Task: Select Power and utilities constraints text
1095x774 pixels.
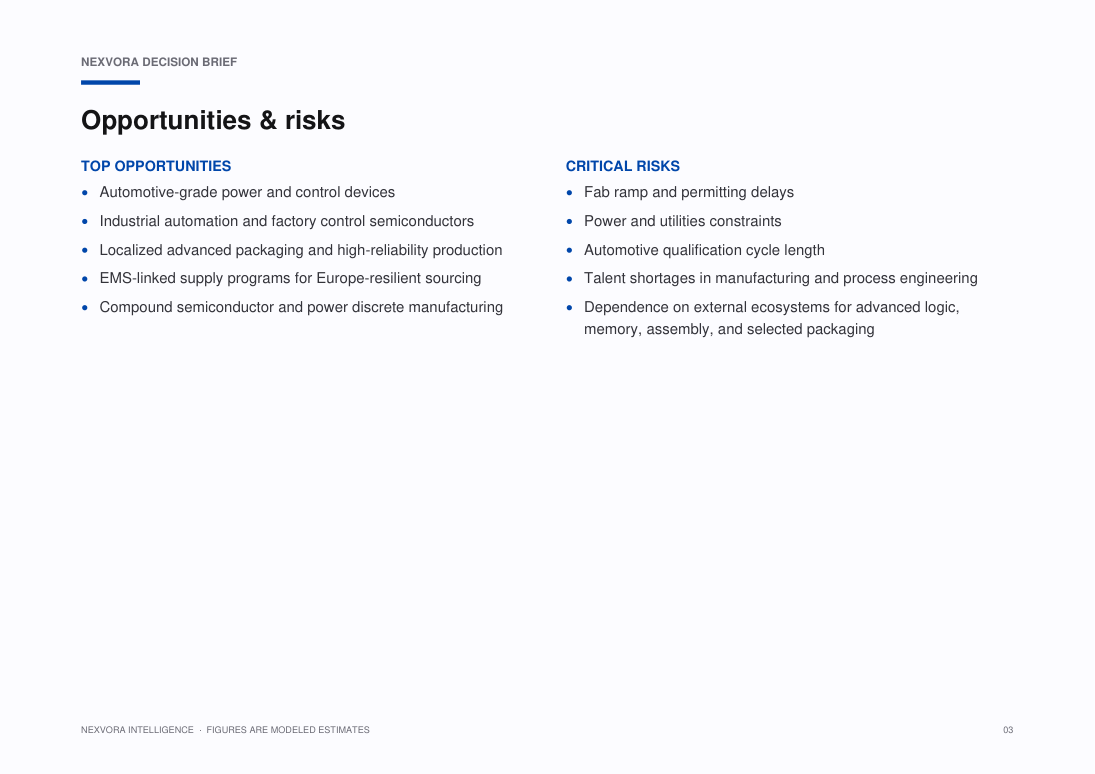Action: [x=682, y=221]
